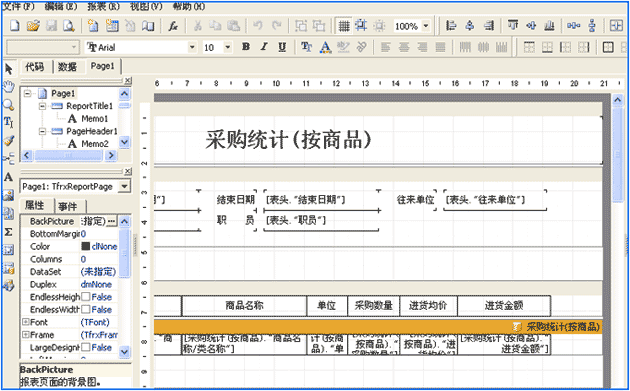Draw all frame lines icon
Viewport: 630px width, 391px height.
[x=608, y=47]
